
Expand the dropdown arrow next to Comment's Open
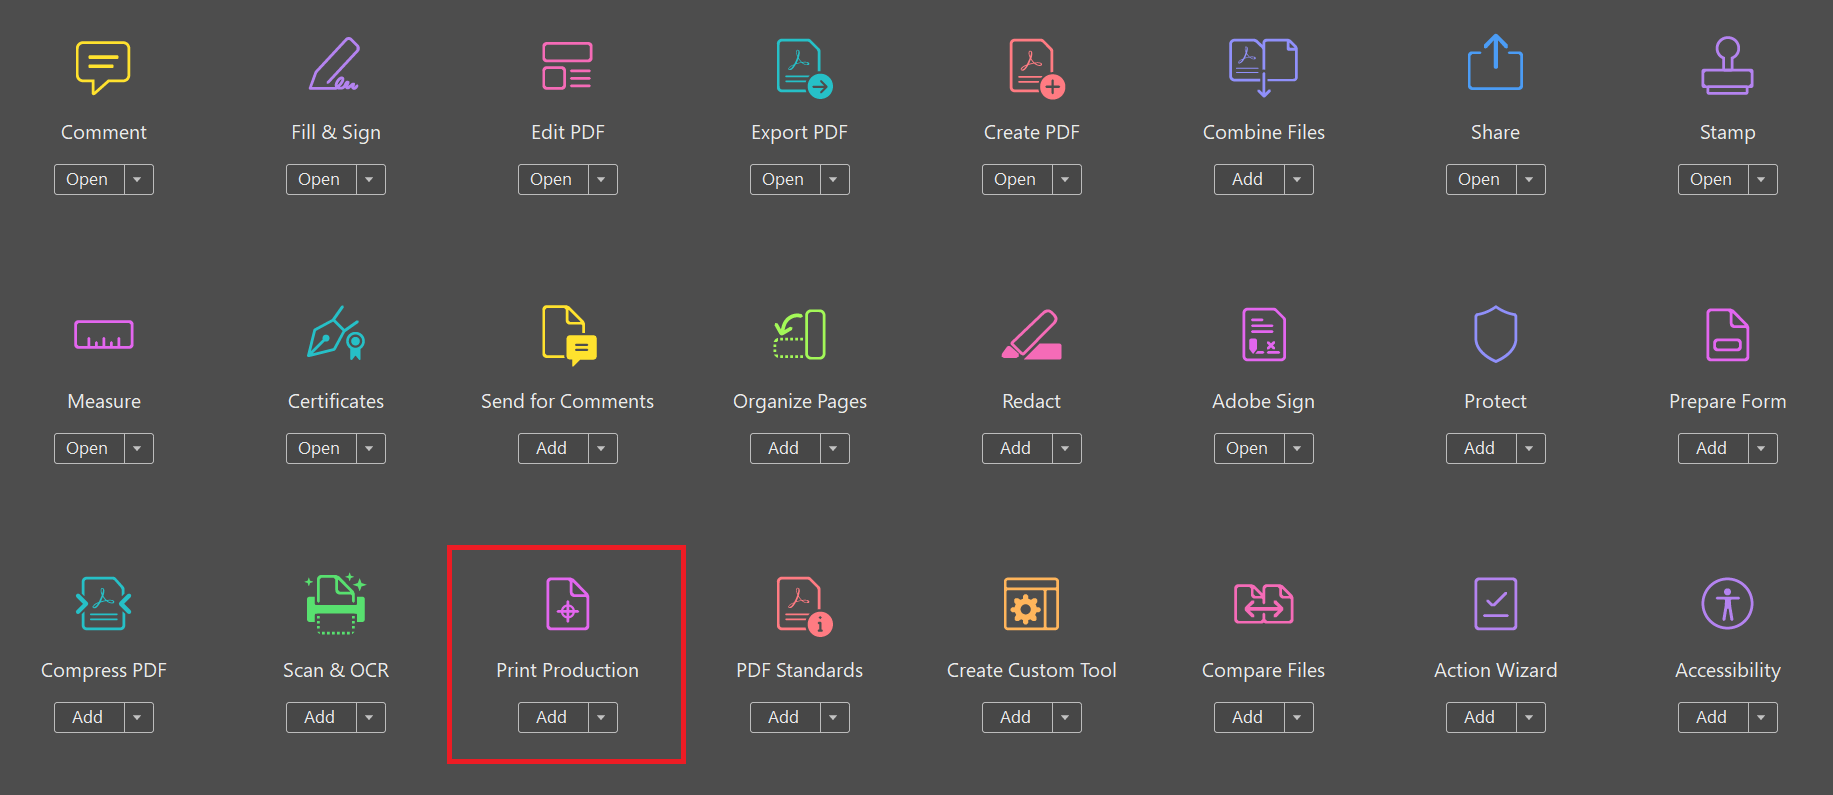click(x=138, y=180)
